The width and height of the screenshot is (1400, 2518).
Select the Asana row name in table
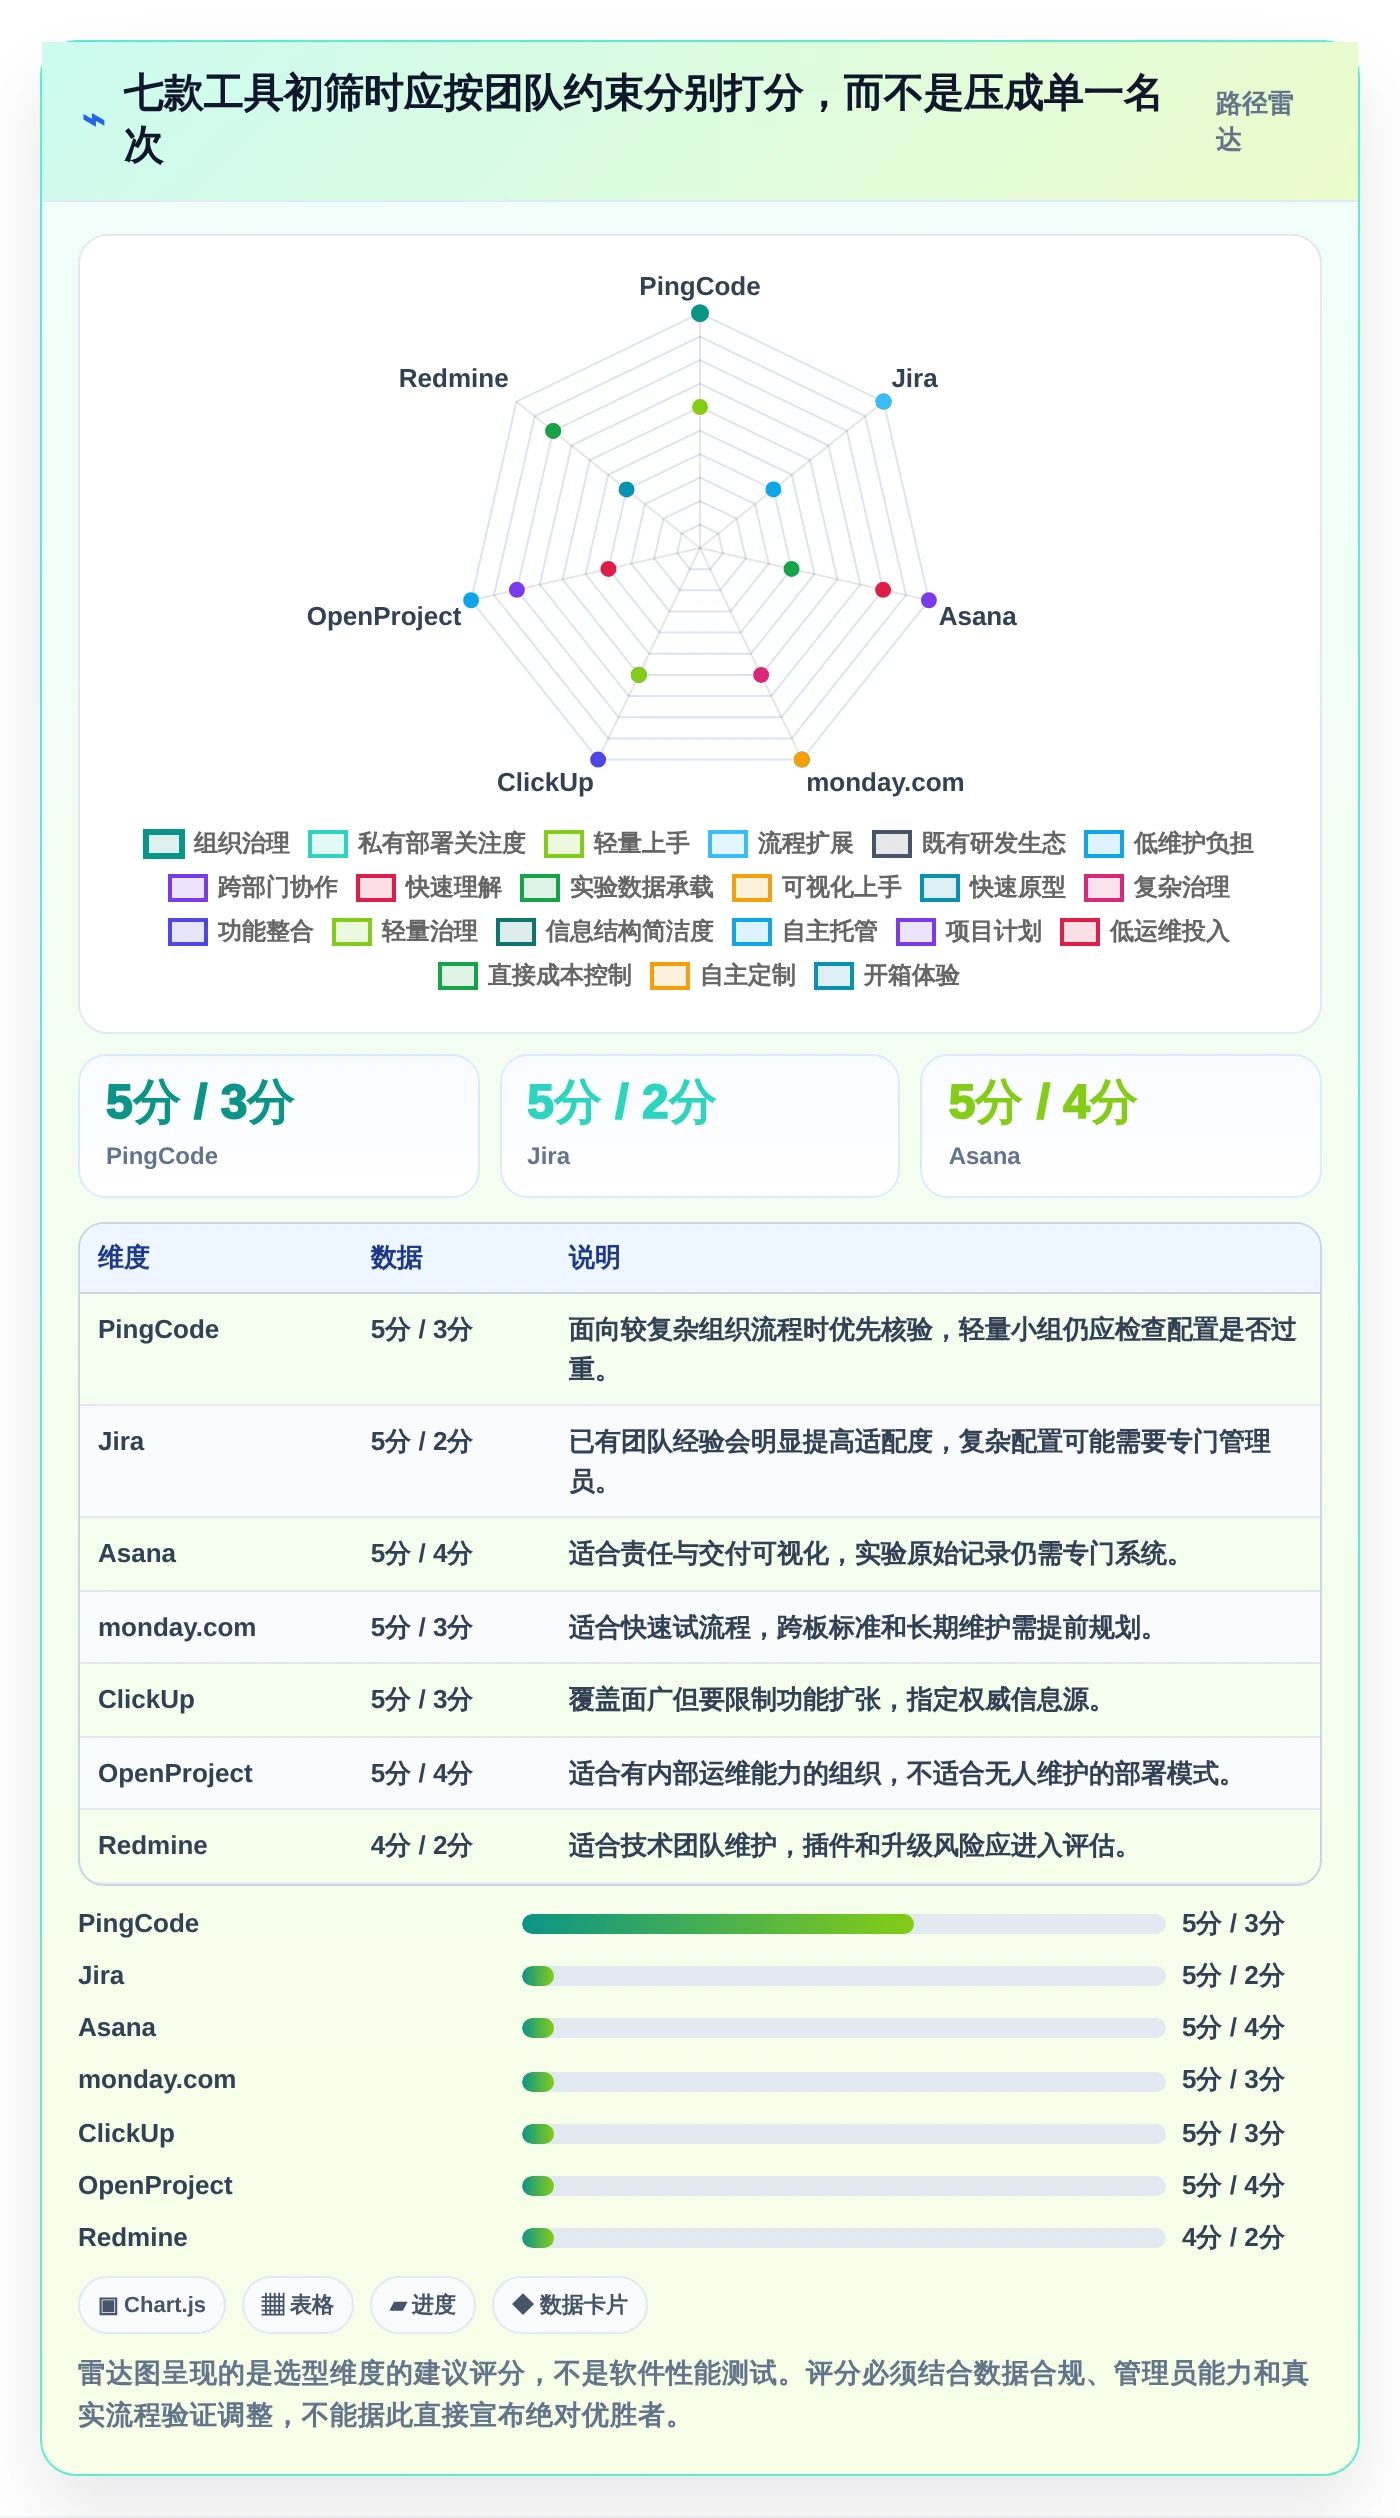(137, 1554)
